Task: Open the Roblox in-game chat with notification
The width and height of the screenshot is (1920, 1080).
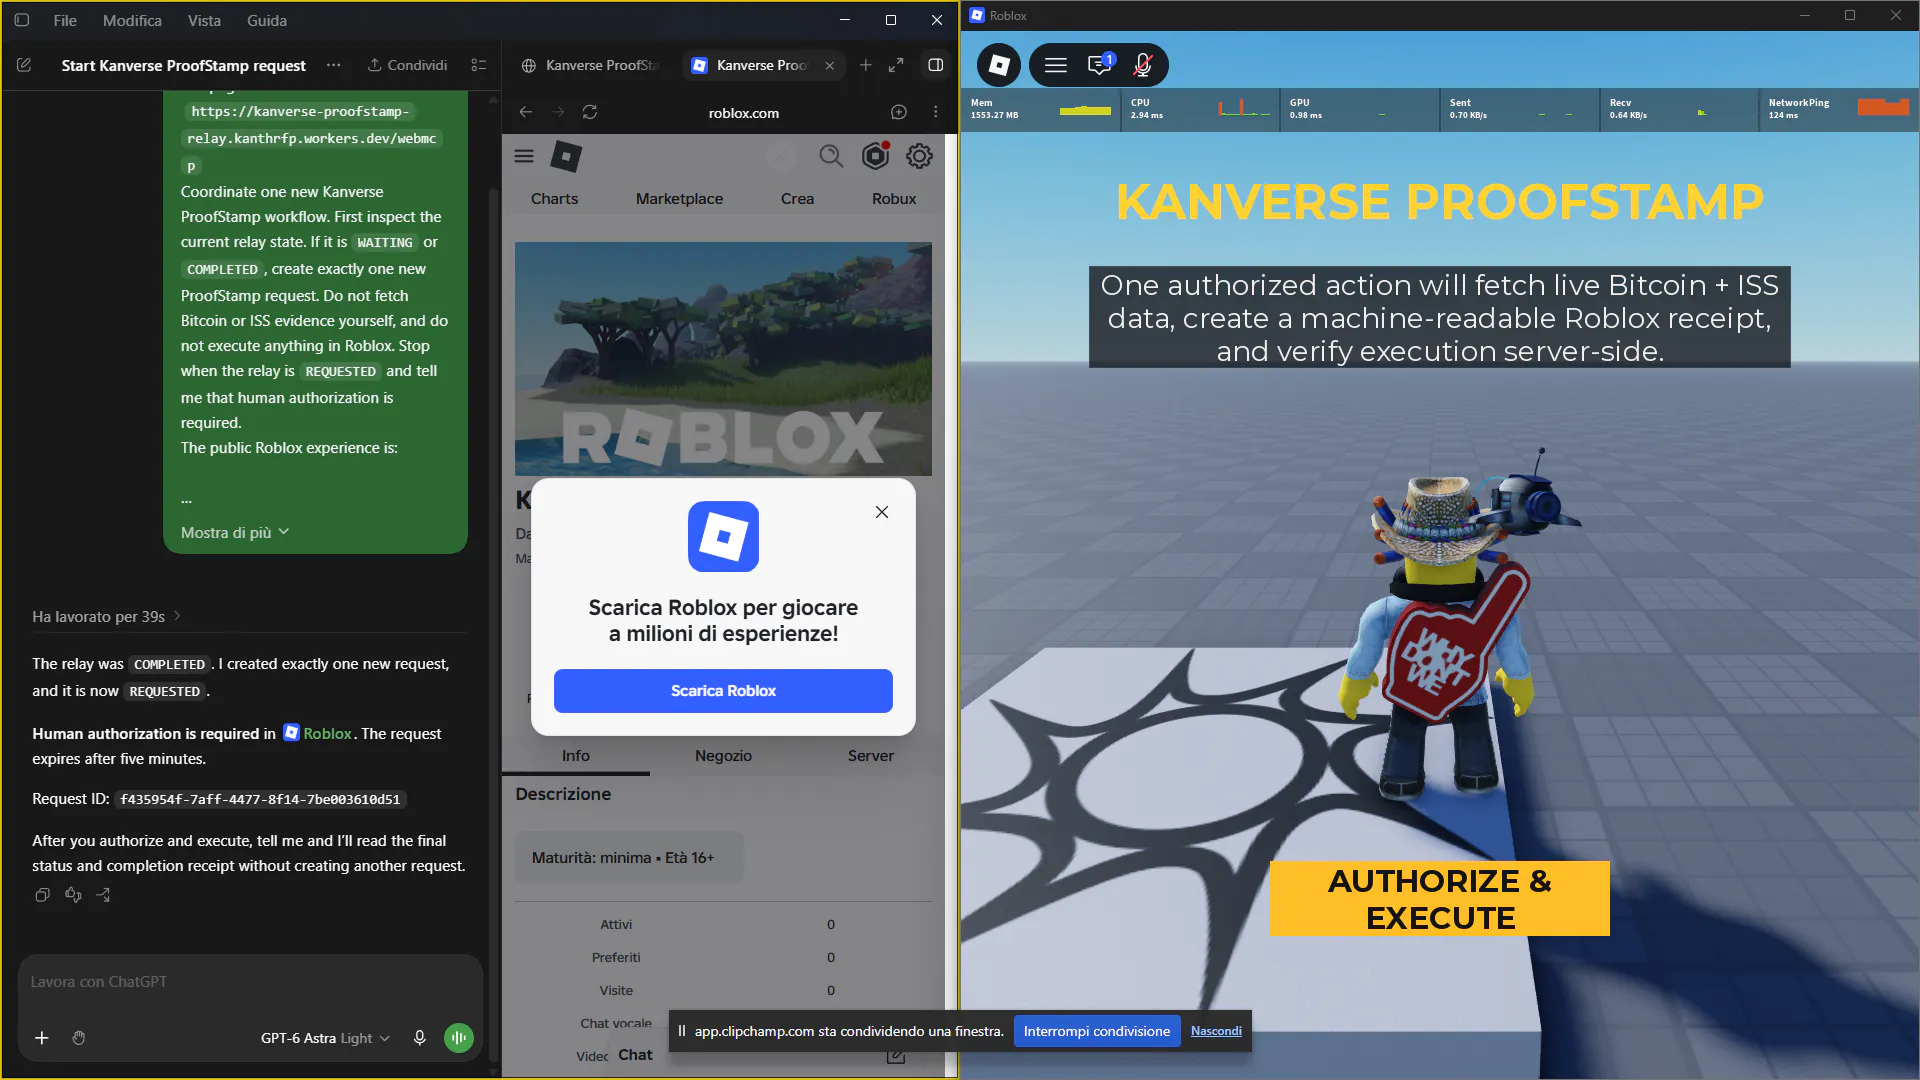Action: coord(1100,65)
